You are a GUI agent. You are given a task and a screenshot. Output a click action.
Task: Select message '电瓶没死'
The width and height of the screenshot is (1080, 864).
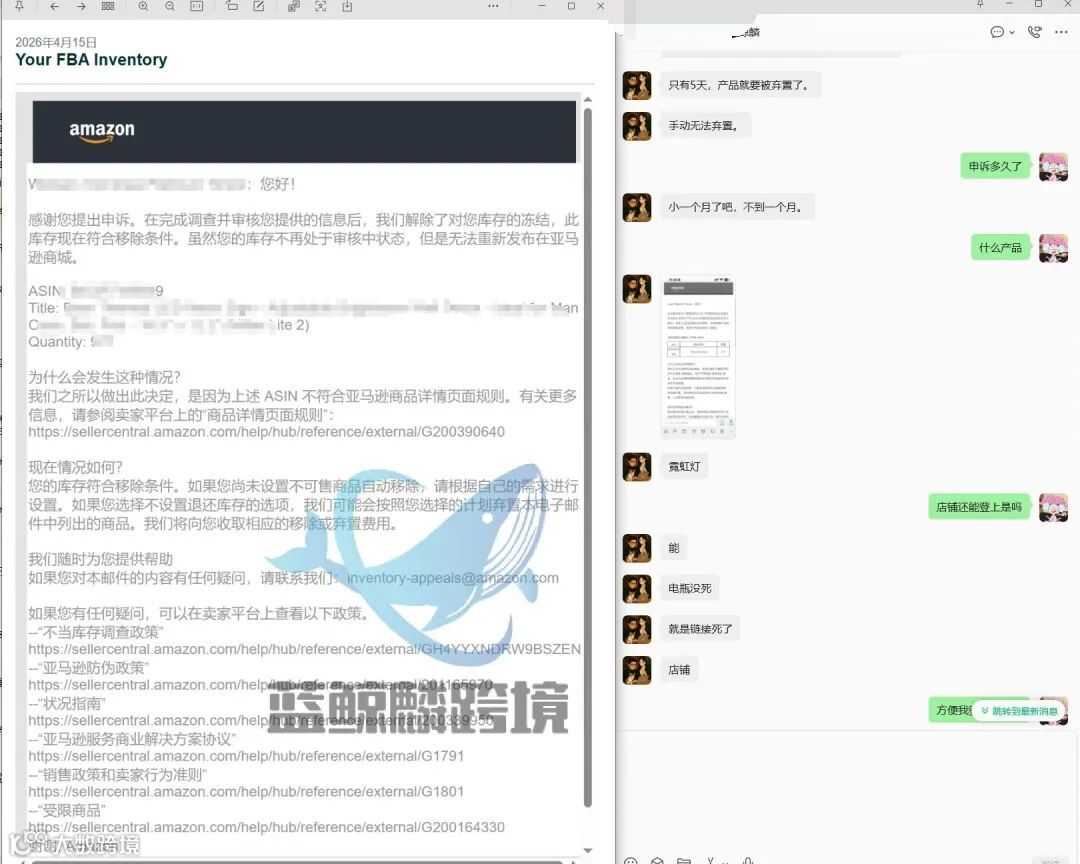[690, 588]
